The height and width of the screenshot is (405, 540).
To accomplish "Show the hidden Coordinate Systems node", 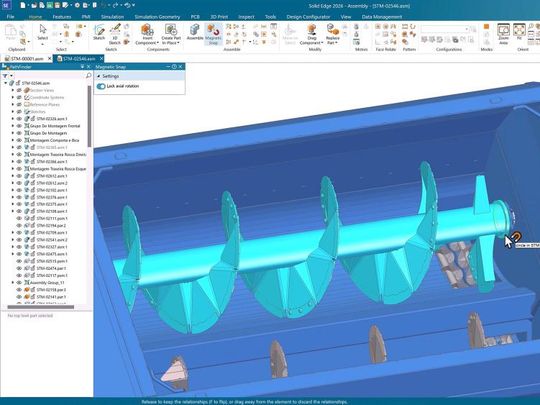I will click(x=19, y=97).
